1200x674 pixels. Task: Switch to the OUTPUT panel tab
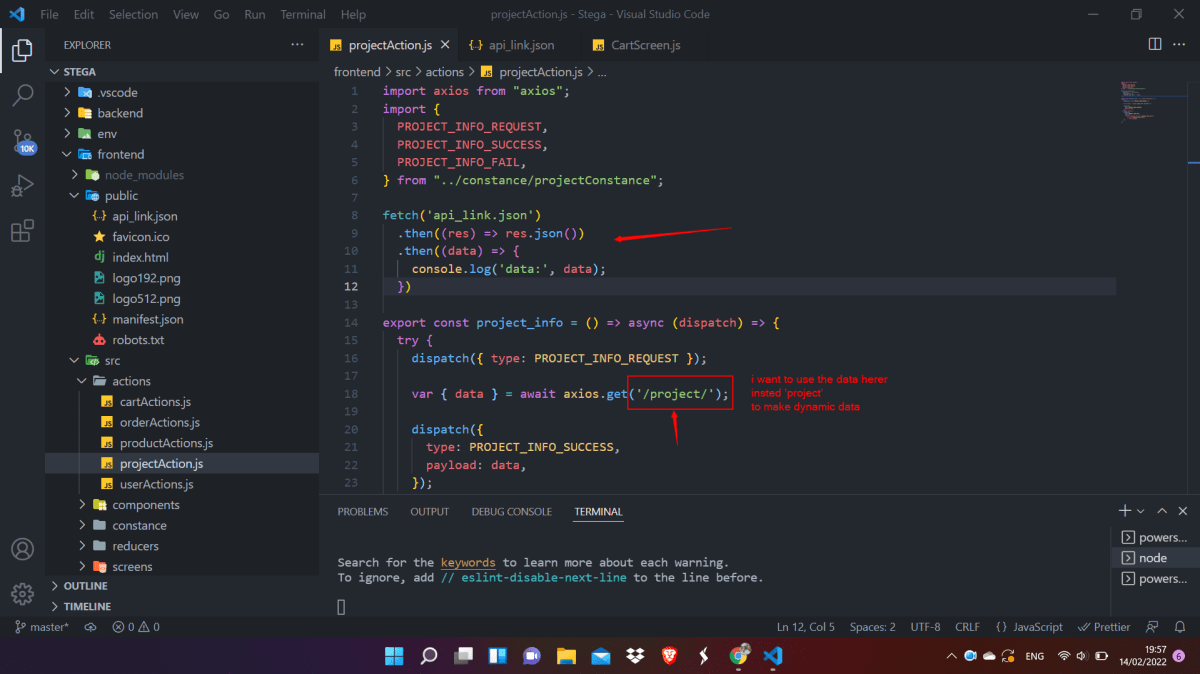pos(430,511)
